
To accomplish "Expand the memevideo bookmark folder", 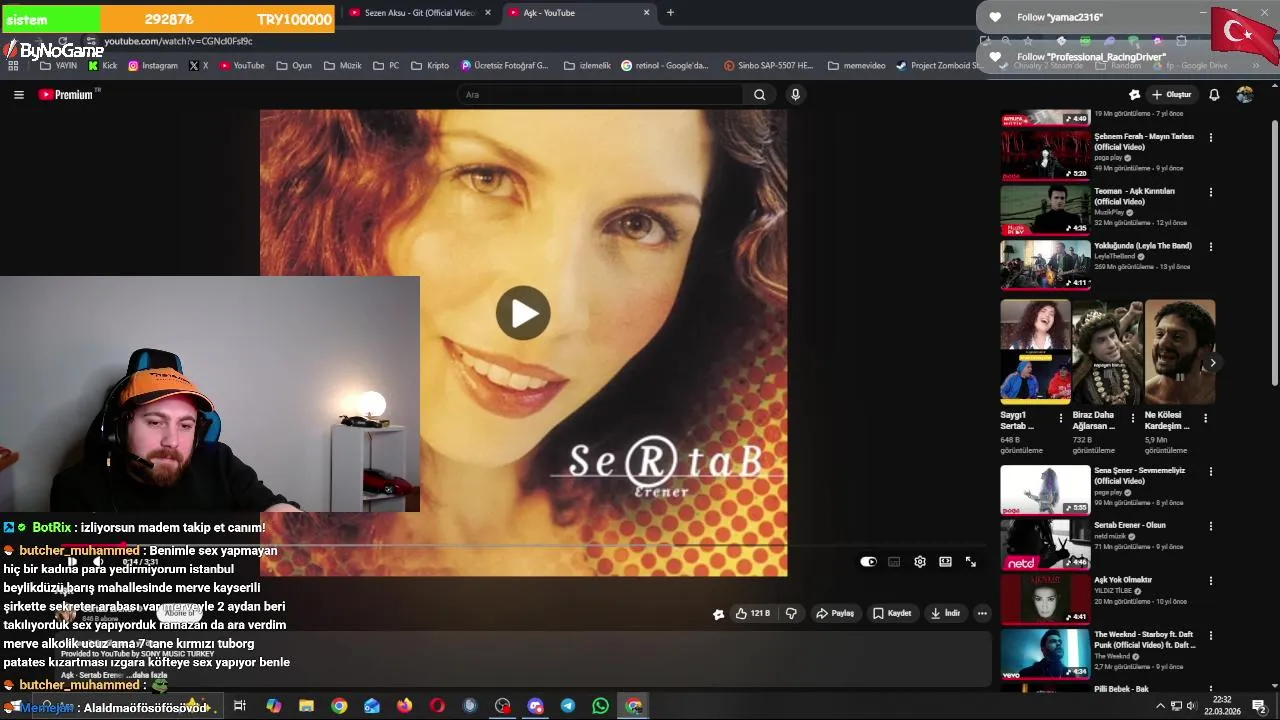I will point(857,66).
